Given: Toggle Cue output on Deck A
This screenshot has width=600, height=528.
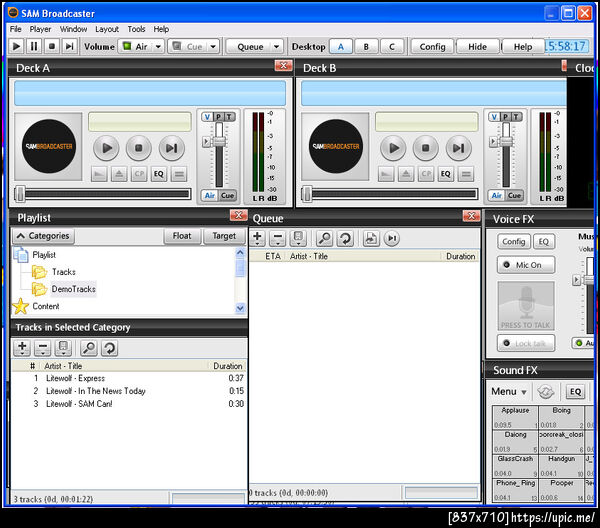Looking at the screenshot, I should pyautogui.click(x=228, y=196).
